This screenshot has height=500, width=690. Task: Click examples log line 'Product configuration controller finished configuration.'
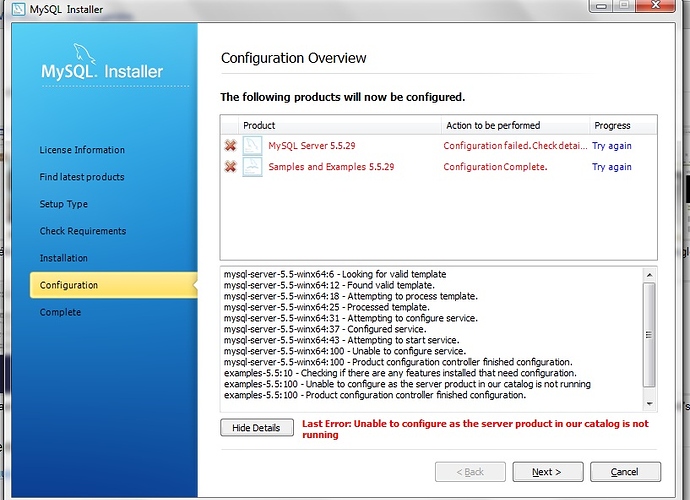pos(375,395)
